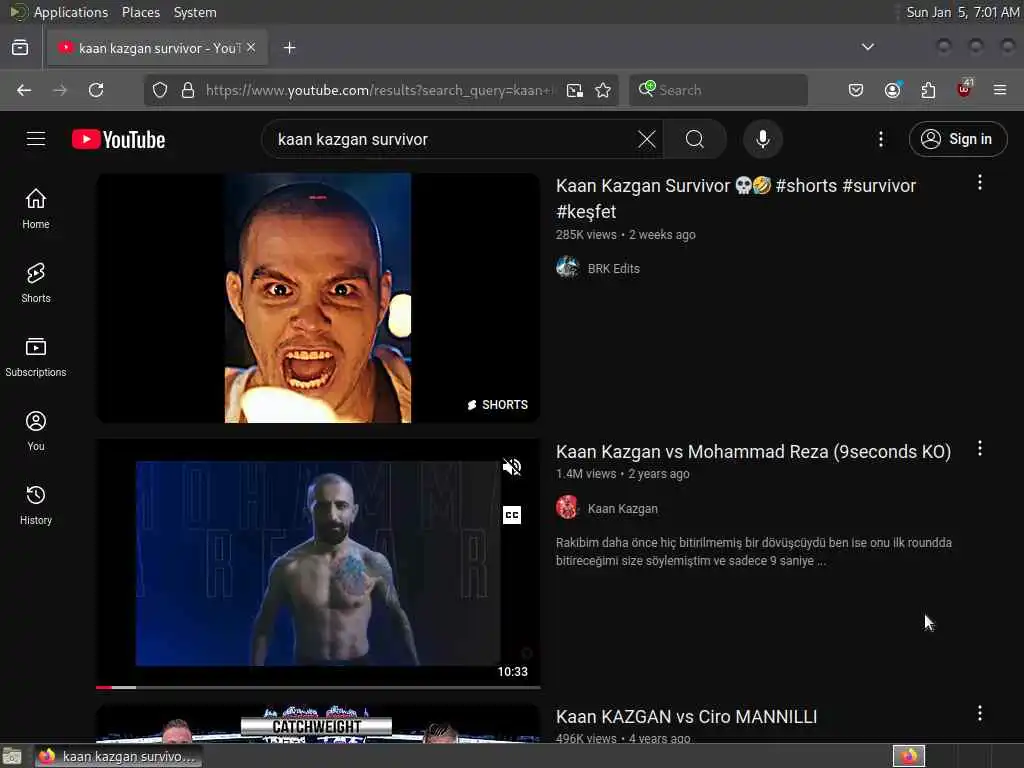Image resolution: width=1024 pixels, height=768 pixels.
Task: Clear the search query with the X
Action: 647,139
